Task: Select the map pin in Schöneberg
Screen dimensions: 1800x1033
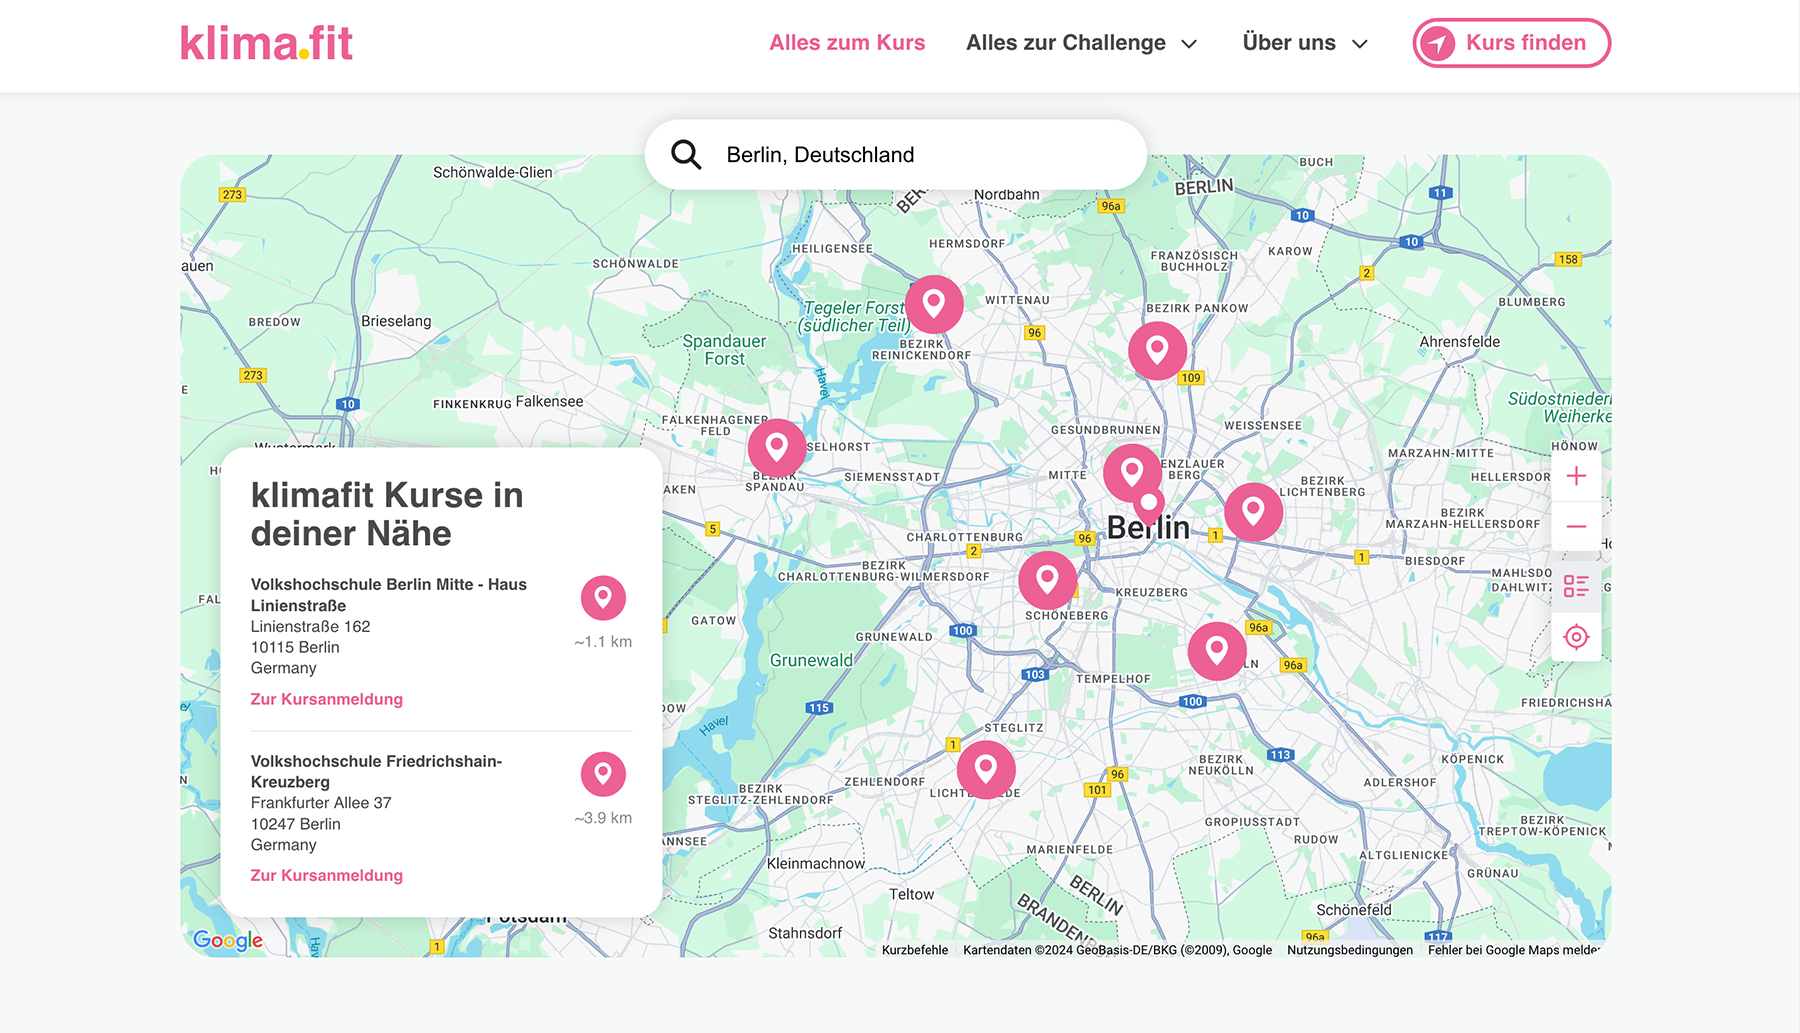Action: tap(1047, 579)
